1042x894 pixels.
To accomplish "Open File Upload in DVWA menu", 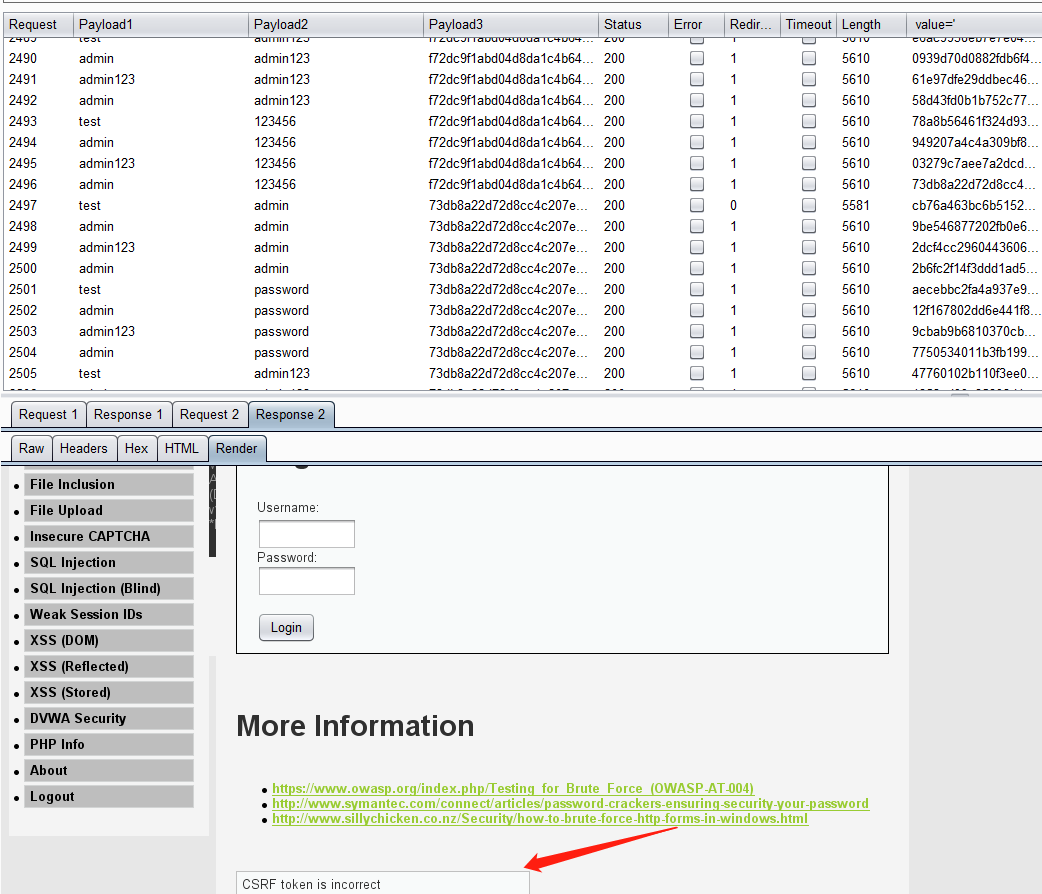I will click(x=109, y=510).
